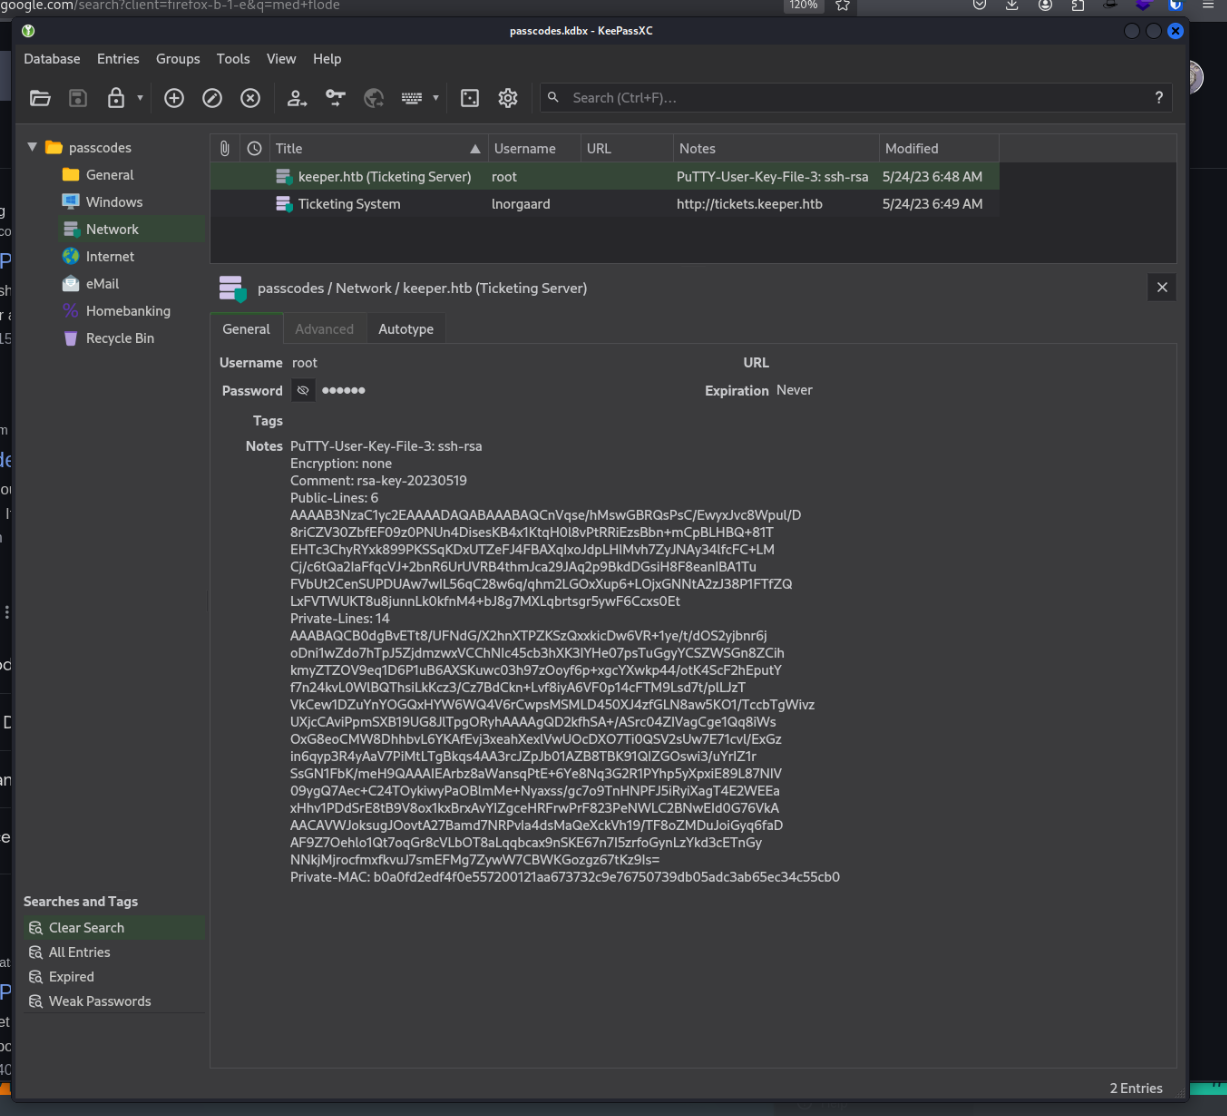The image size is (1227, 1116).
Task: Select the Homebanking group in sidebar
Action: [128, 311]
